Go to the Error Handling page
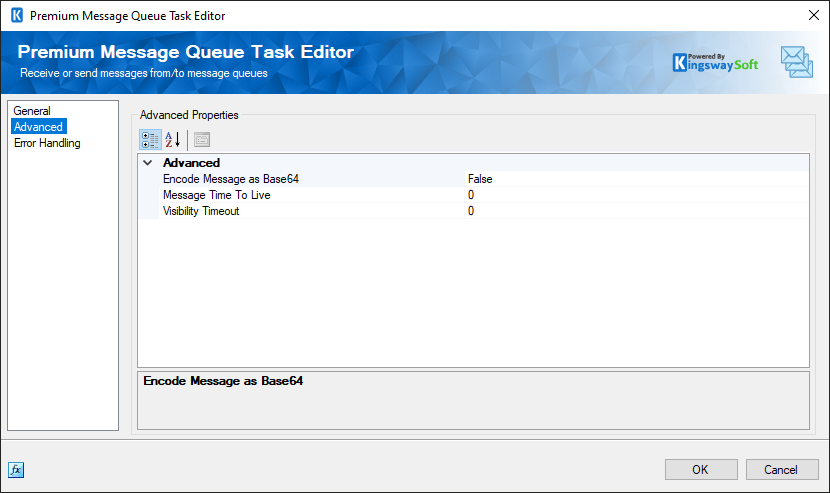 pyautogui.click(x=47, y=143)
